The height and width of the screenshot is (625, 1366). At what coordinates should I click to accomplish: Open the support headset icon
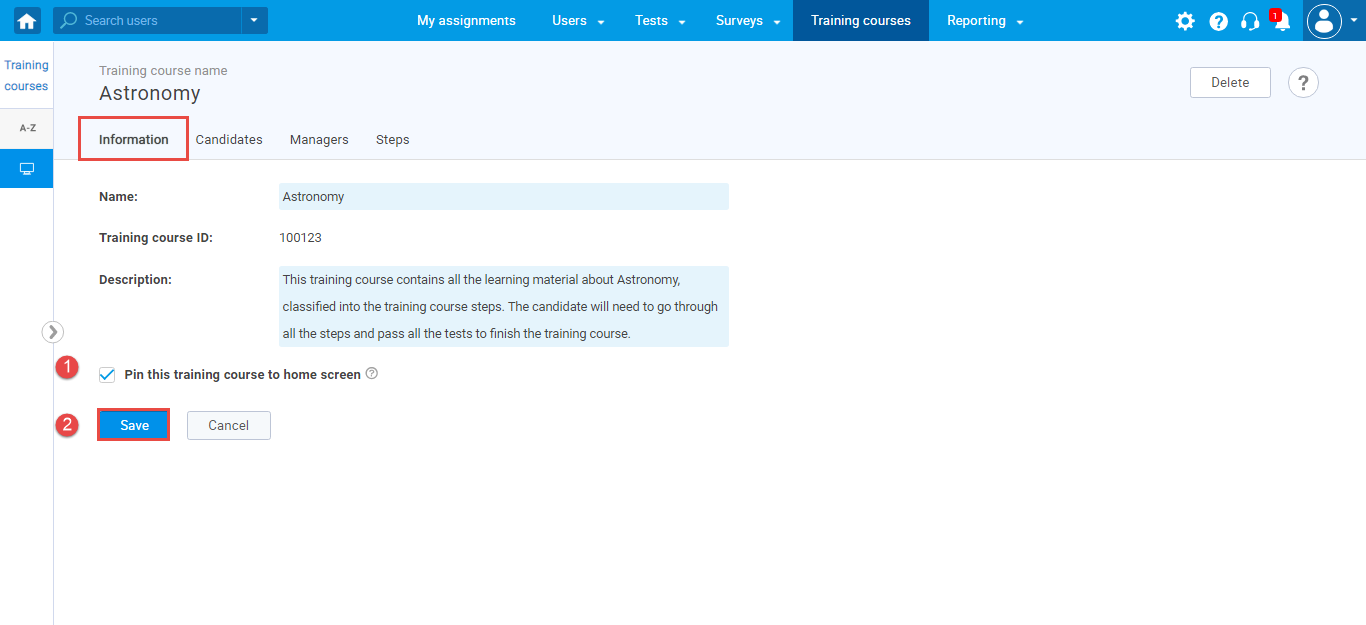(x=1250, y=21)
